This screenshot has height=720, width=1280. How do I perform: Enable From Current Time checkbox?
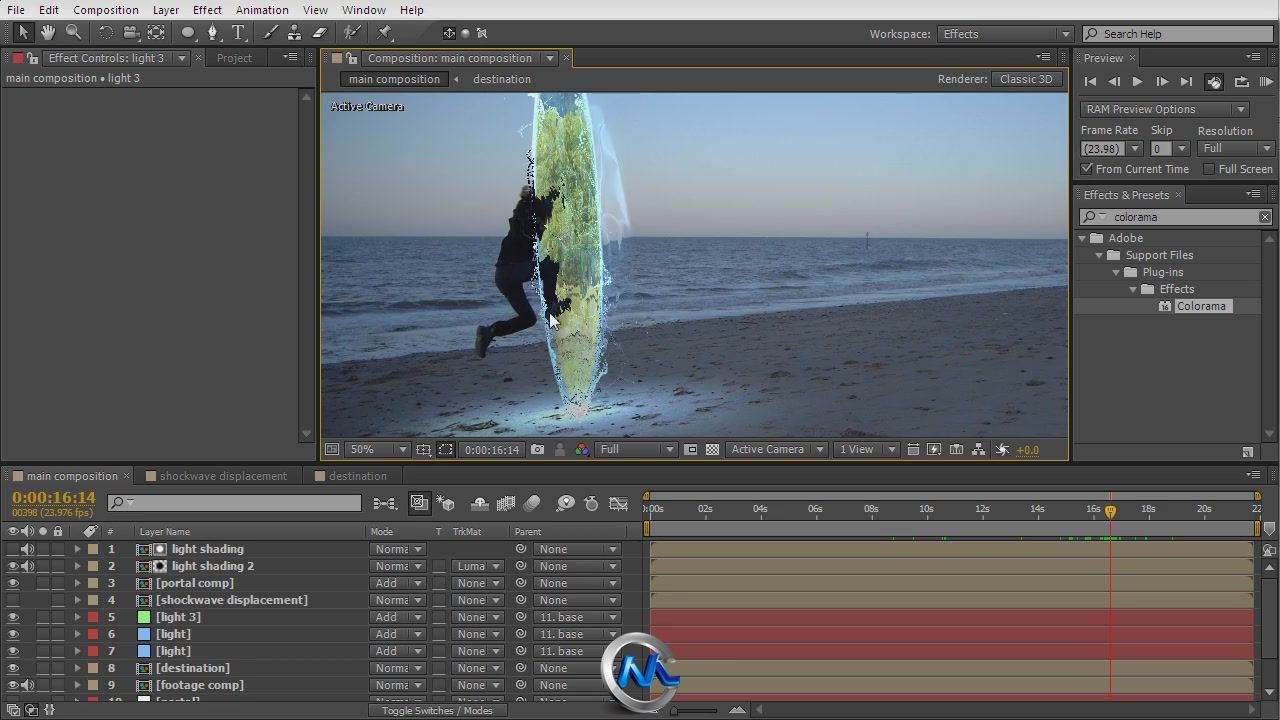pyautogui.click(x=1087, y=169)
